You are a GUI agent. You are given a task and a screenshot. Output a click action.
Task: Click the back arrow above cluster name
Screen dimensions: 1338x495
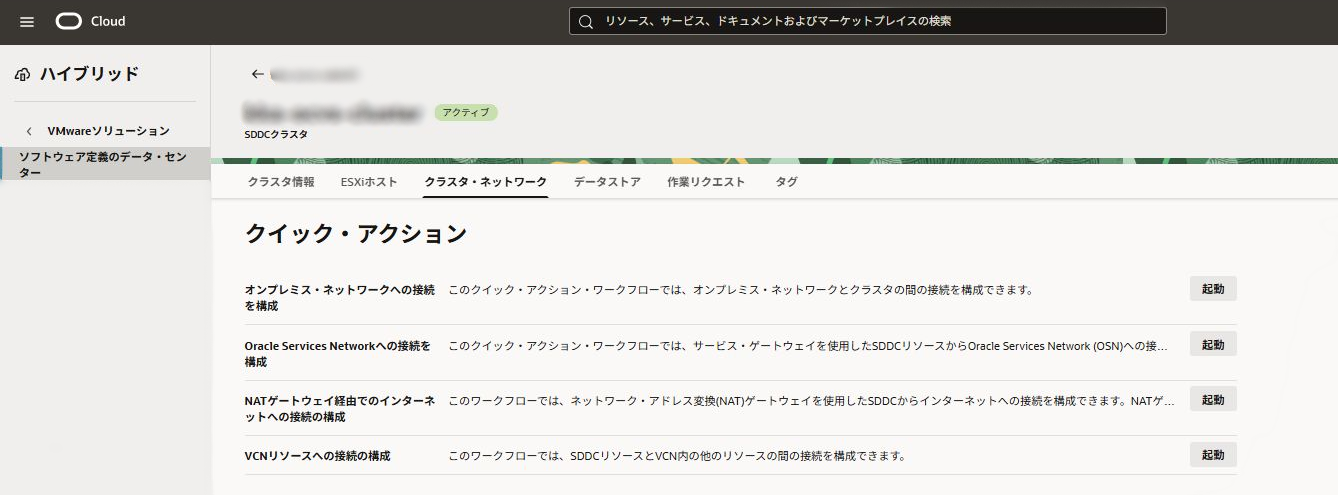(257, 74)
